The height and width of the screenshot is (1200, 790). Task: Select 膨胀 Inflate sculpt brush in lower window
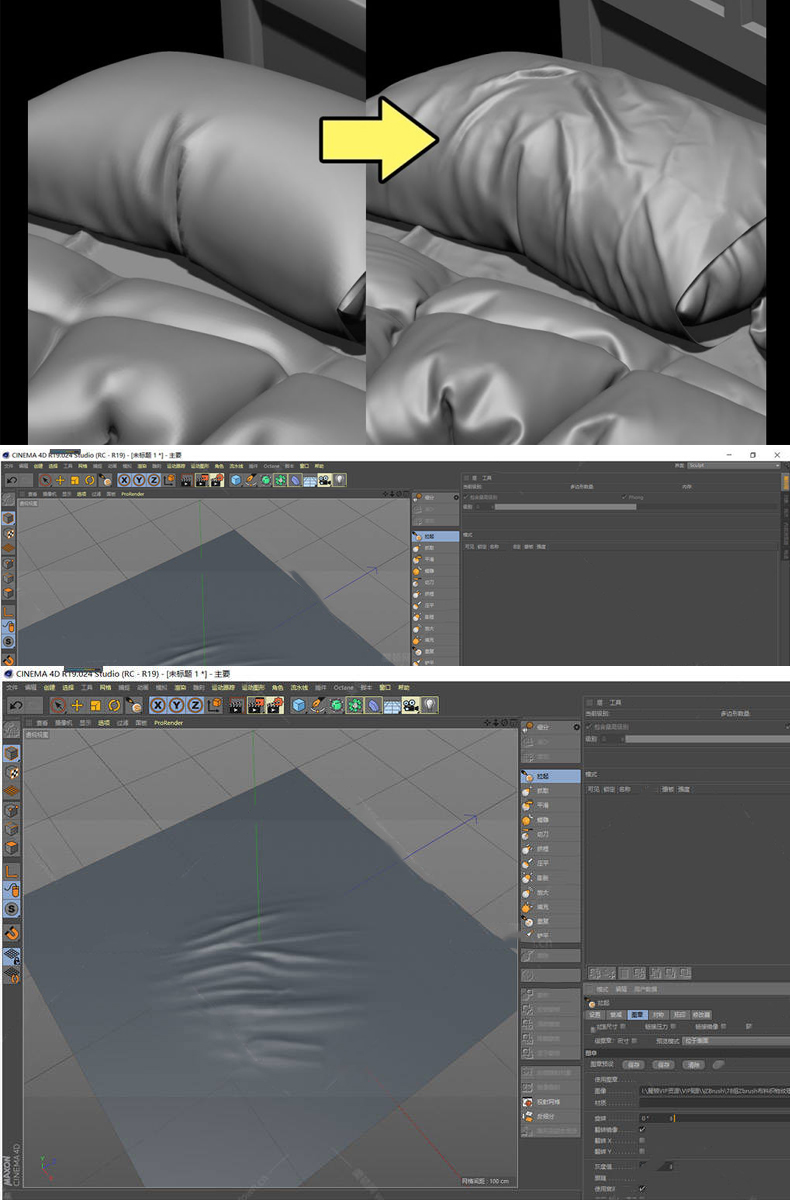pos(550,878)
